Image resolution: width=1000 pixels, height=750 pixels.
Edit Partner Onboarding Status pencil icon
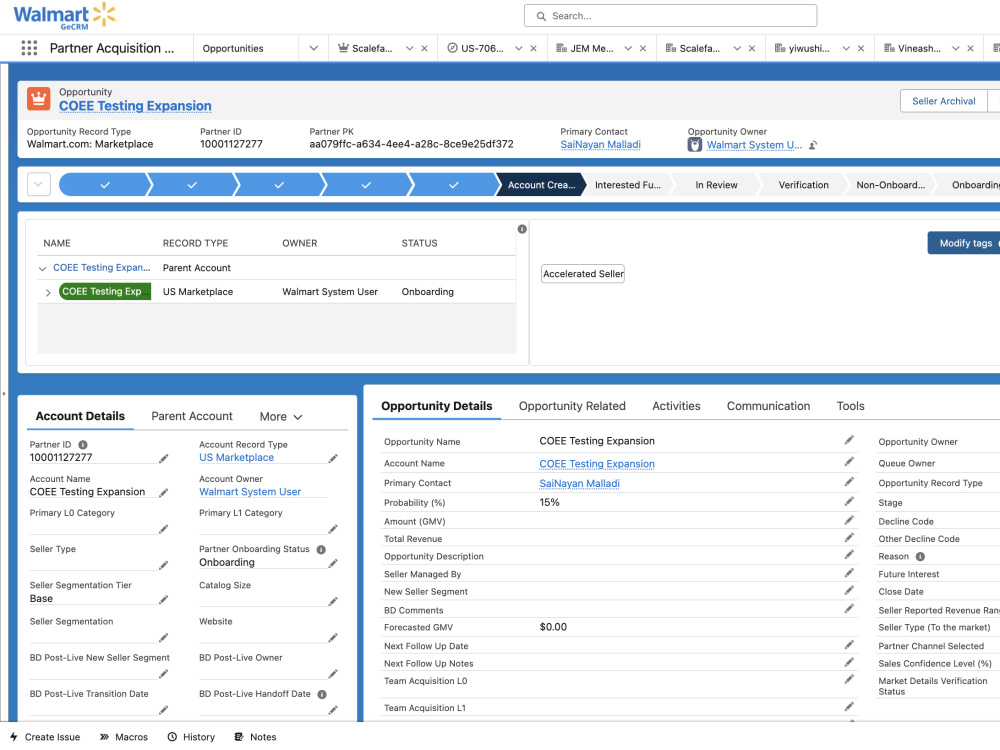point(333,563)
